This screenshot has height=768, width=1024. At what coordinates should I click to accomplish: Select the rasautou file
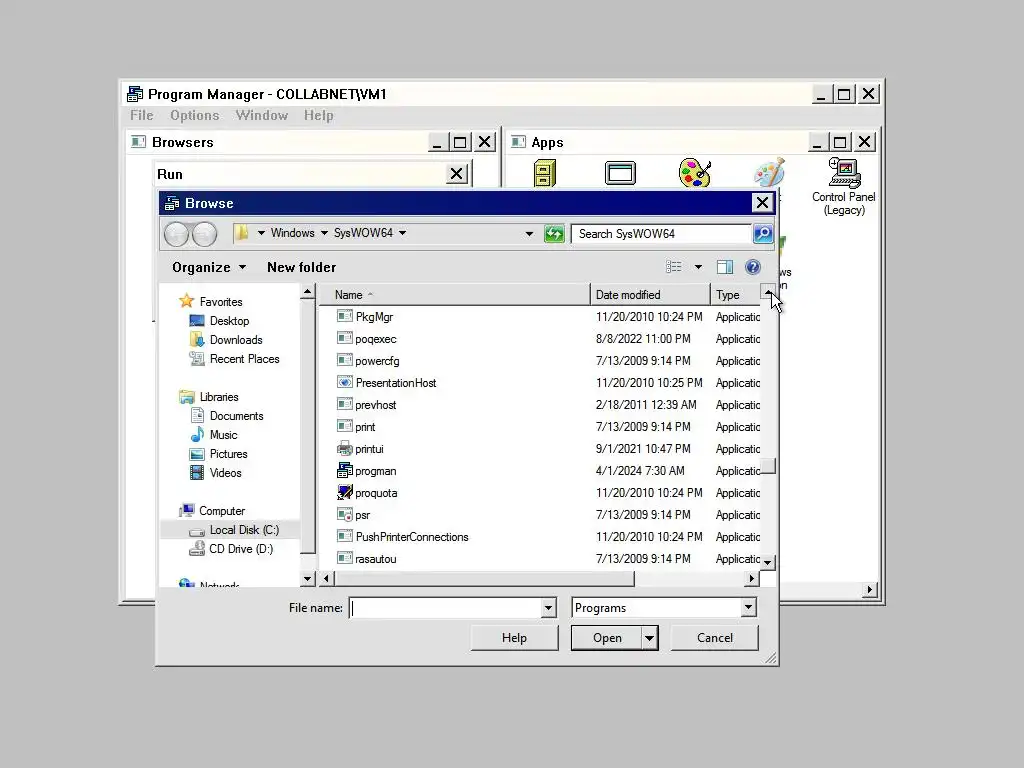click(366, 559)
